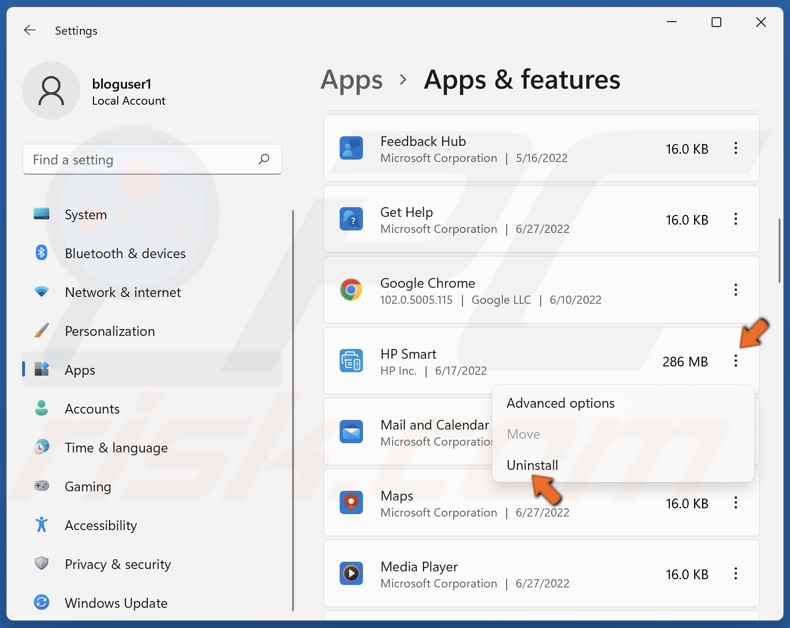
Task: Click the Accessibility figure icon
Action: pos(41,525)
